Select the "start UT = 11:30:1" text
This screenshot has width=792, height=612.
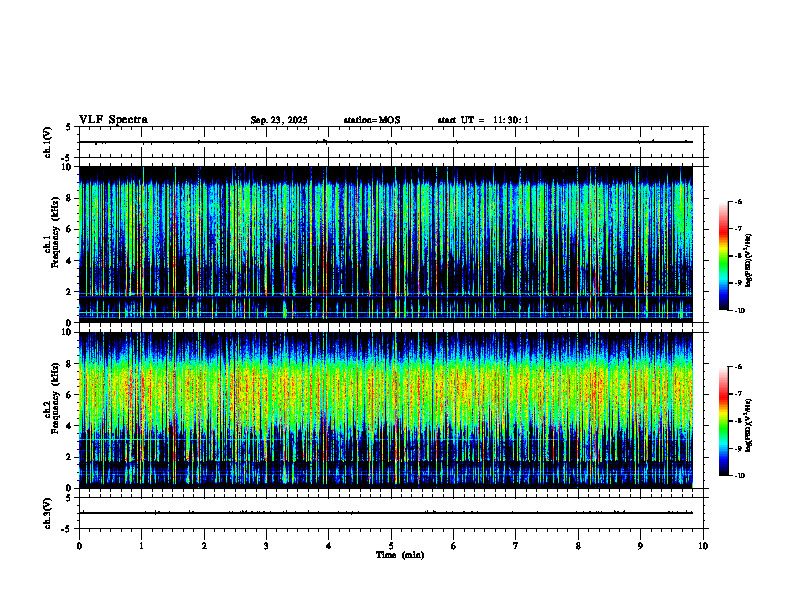click(x=483, y=120)
